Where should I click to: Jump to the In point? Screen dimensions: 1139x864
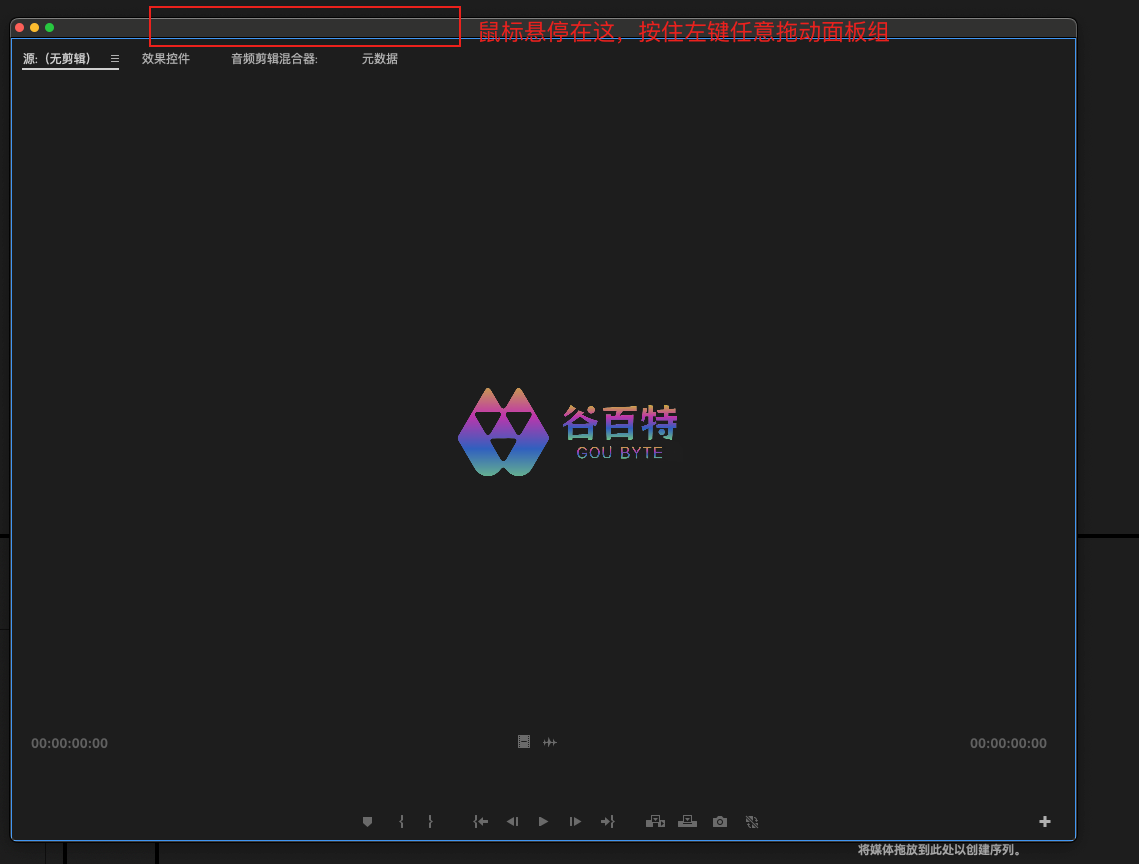tap(481, 822)
